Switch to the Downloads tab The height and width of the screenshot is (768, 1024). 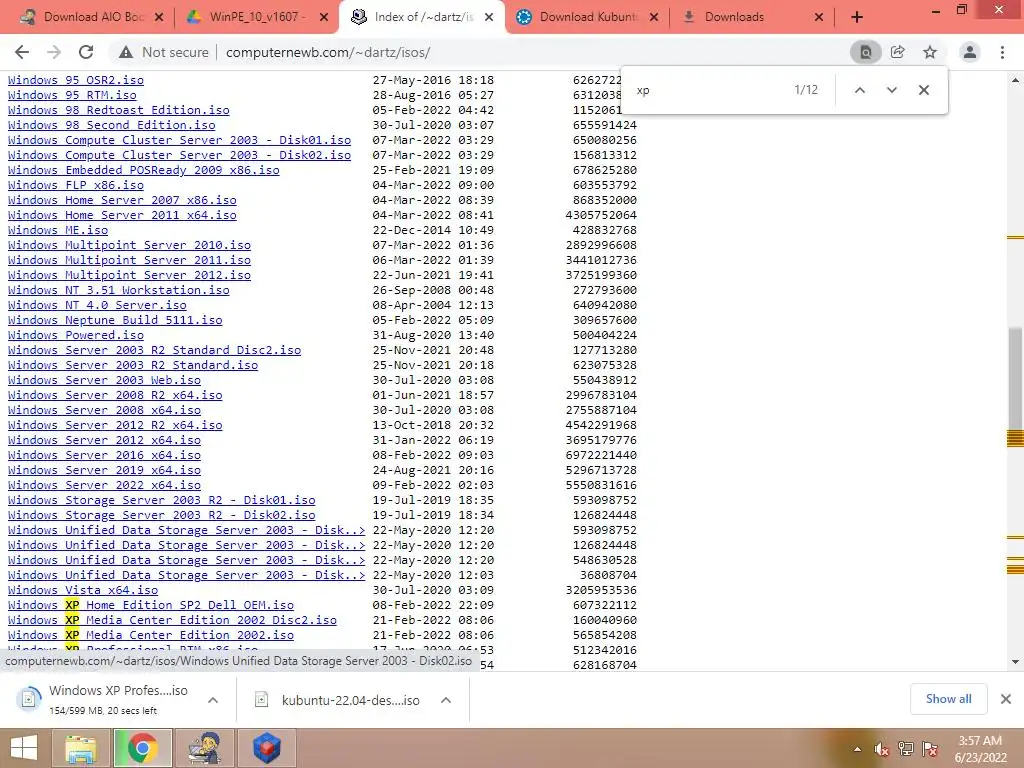[x=752, y=17]
